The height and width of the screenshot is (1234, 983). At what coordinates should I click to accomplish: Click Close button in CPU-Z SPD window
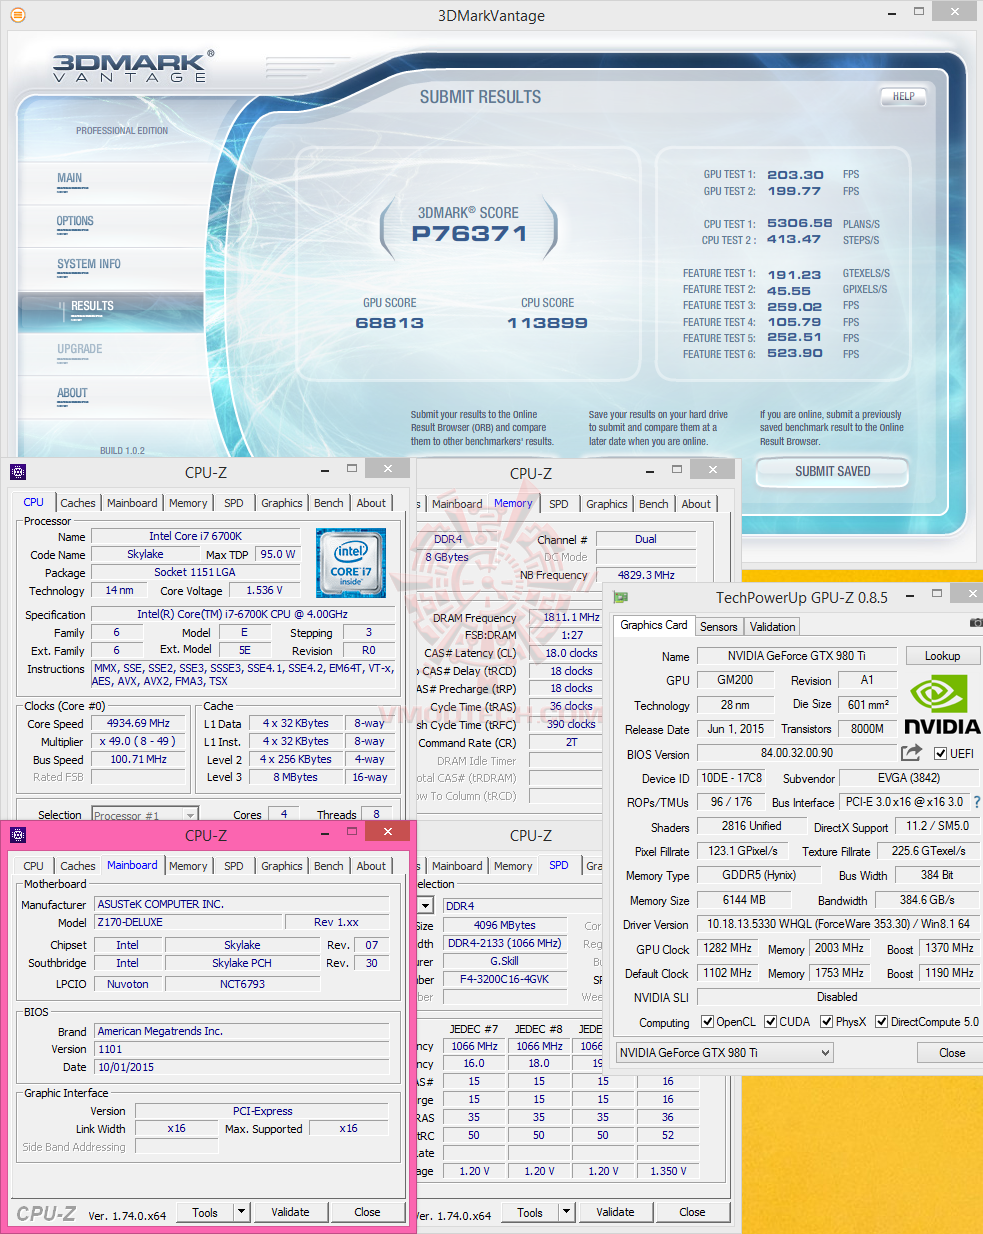[x=692, y=1212]
